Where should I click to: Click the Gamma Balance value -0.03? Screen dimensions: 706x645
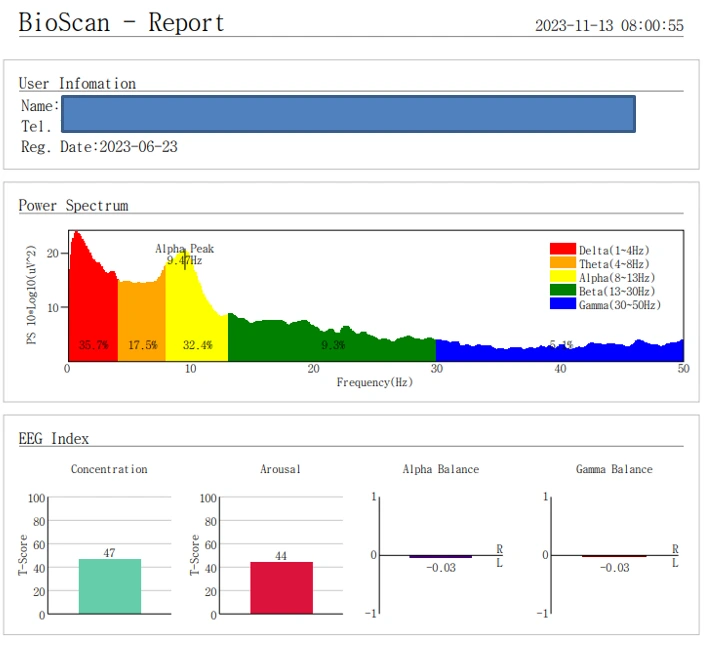615,568
